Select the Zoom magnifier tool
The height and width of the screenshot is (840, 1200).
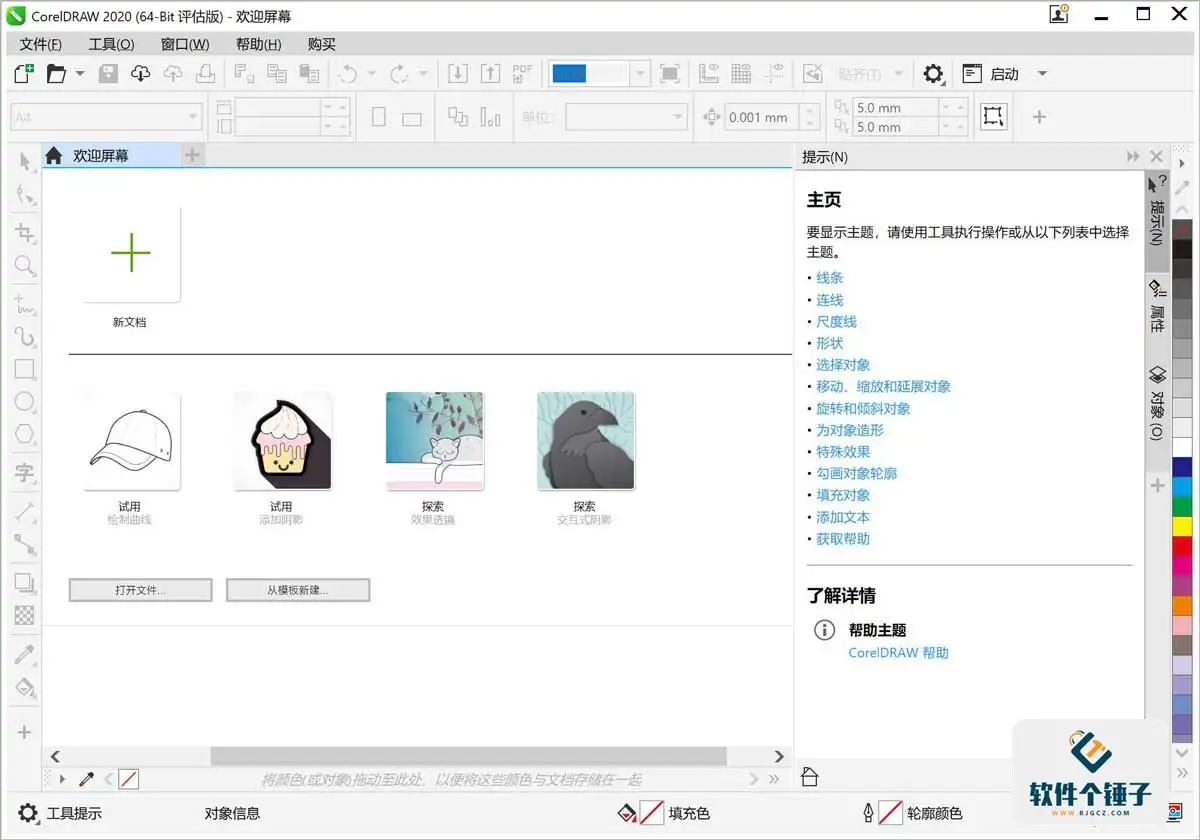click(x=25, y=266)
